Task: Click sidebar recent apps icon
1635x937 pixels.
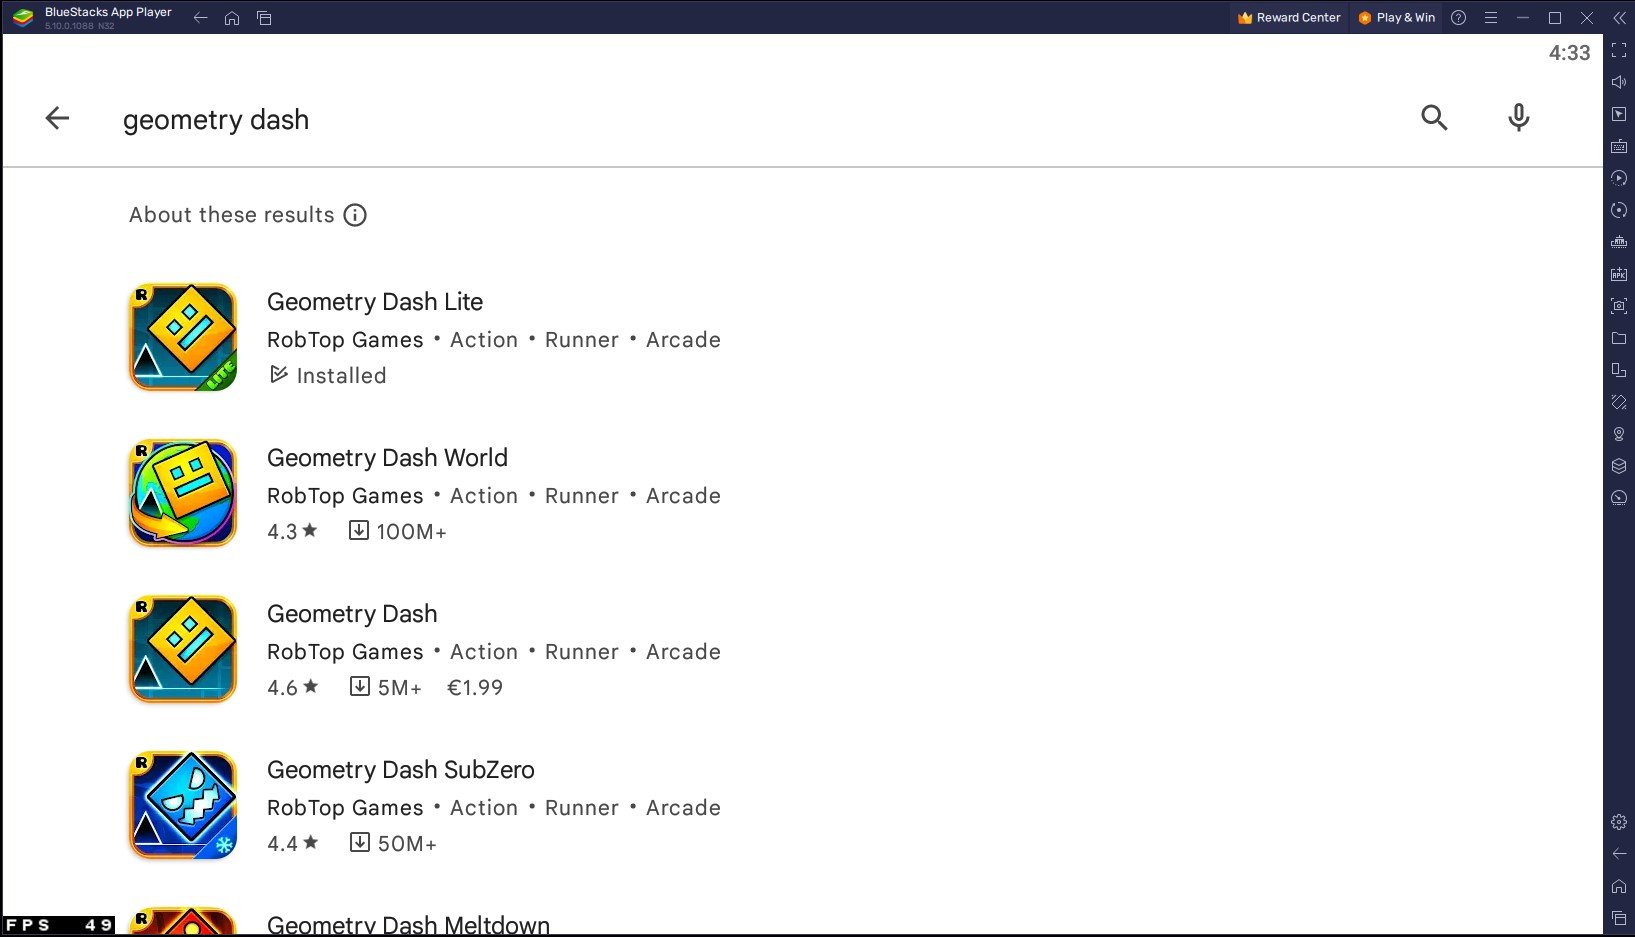Action: click(1619, 918)
